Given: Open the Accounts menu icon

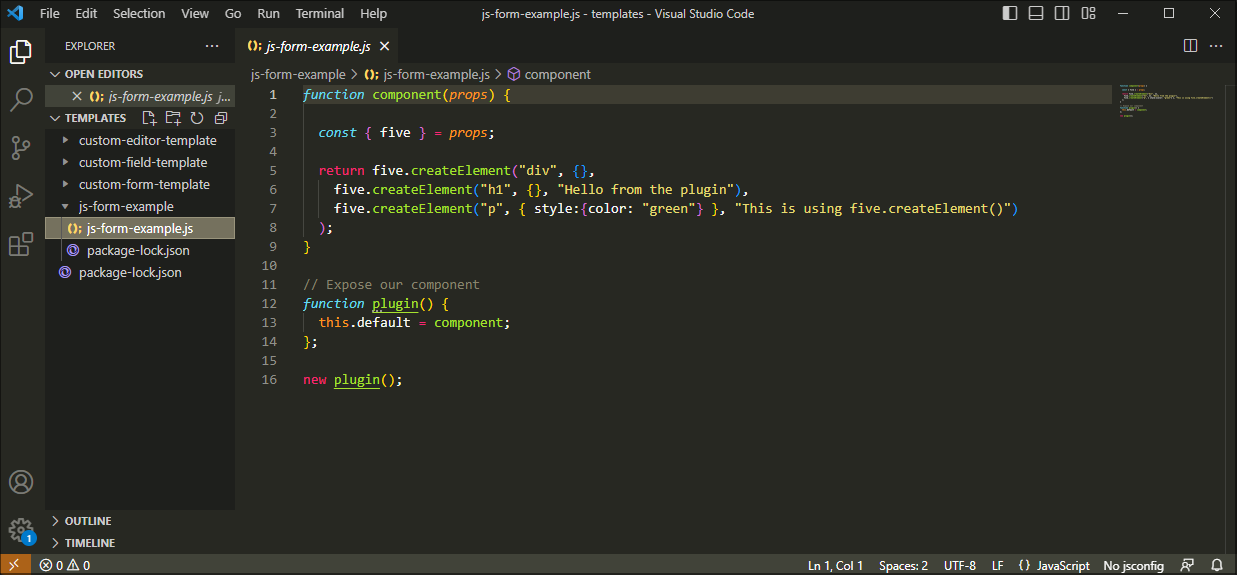Looking at the screenshot, I should coord(21,482).
